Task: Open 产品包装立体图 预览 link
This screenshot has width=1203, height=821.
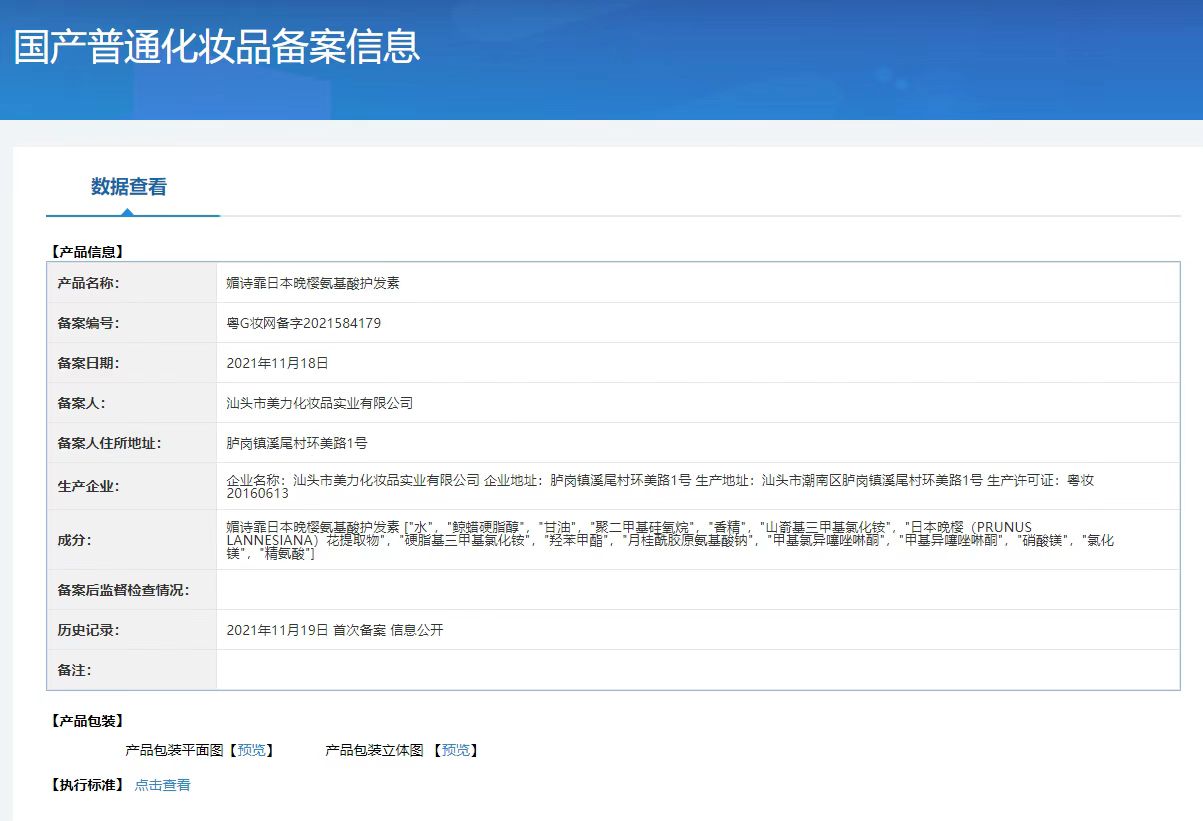Action: pos(456,750)
